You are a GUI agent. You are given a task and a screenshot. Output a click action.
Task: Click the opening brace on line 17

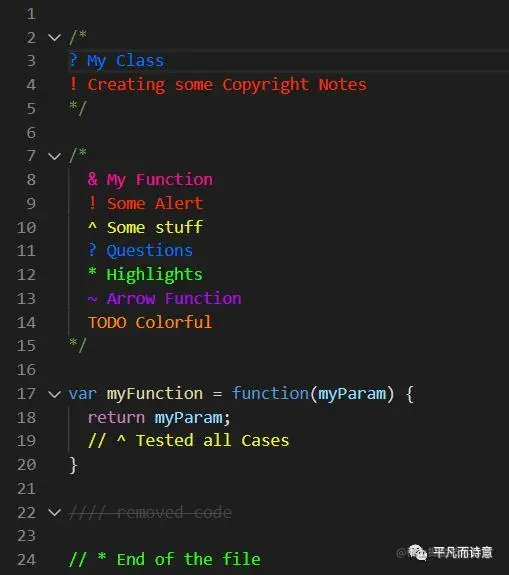click(410, 394)
